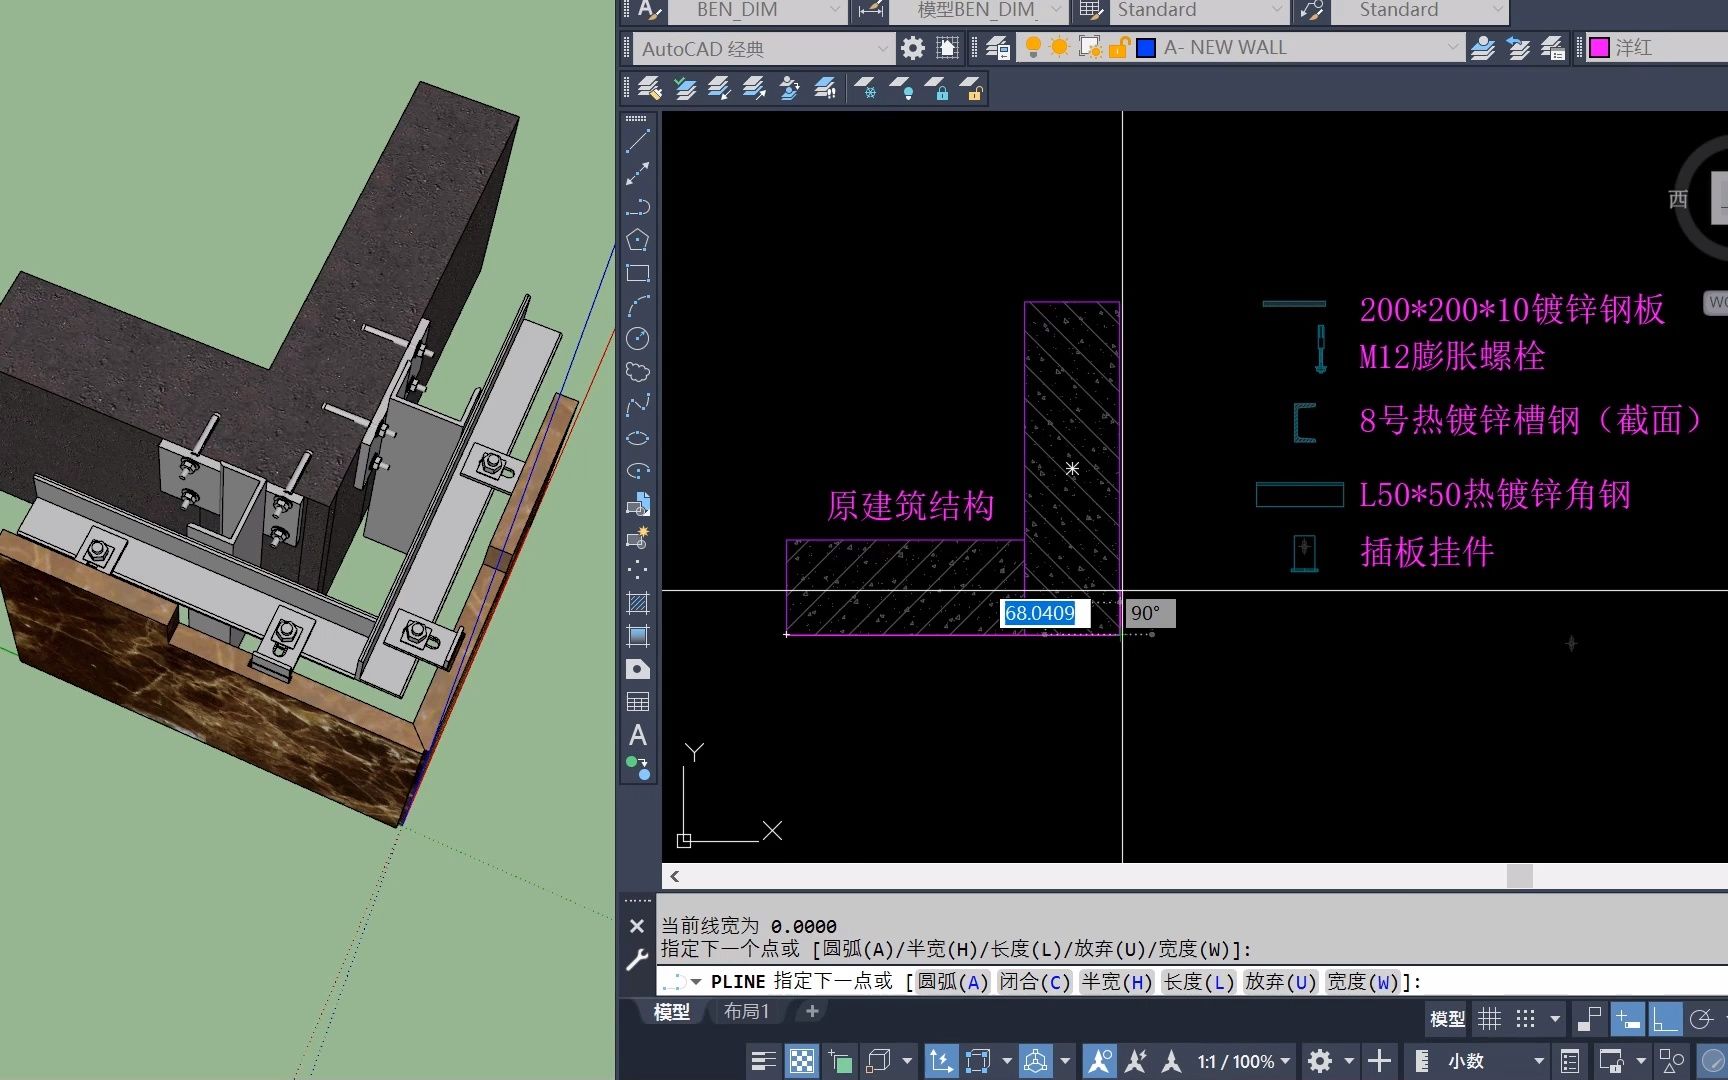
Task: Toggle grid display in status bar
Action: (x=1490, y=1019)
